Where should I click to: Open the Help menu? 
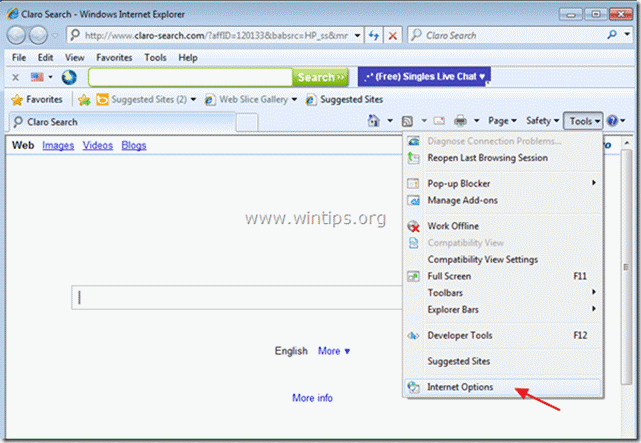188,58
